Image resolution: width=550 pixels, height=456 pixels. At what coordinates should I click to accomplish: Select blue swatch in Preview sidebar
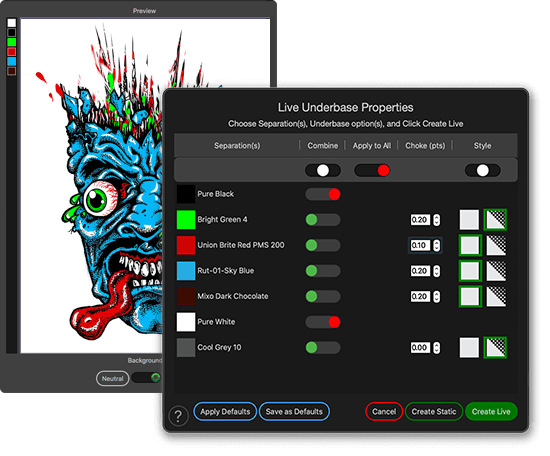point(12,61)
